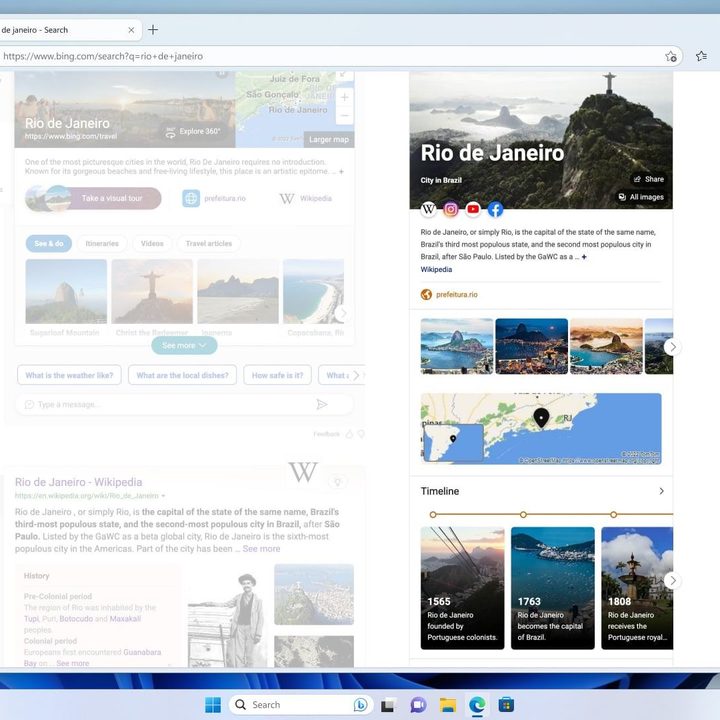Screen dimensions: 720x720
Task: Select the Videos tab
Action: tap(152, 243)
